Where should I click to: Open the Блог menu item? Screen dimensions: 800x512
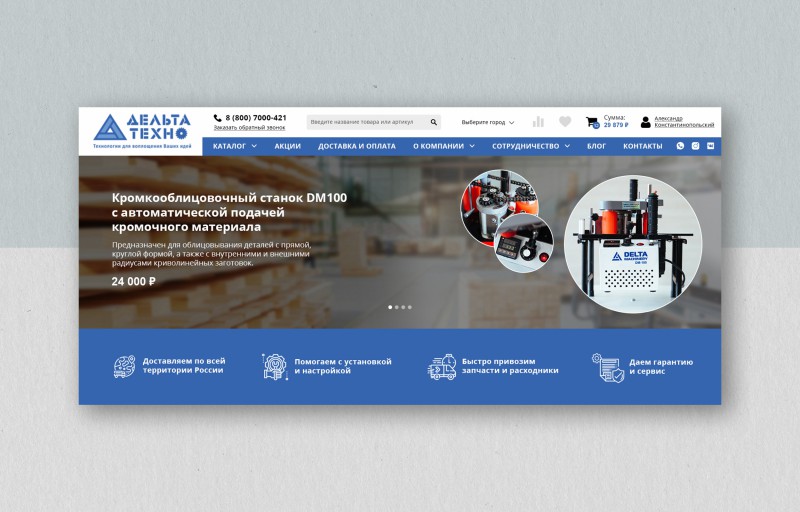coord(596,146)
